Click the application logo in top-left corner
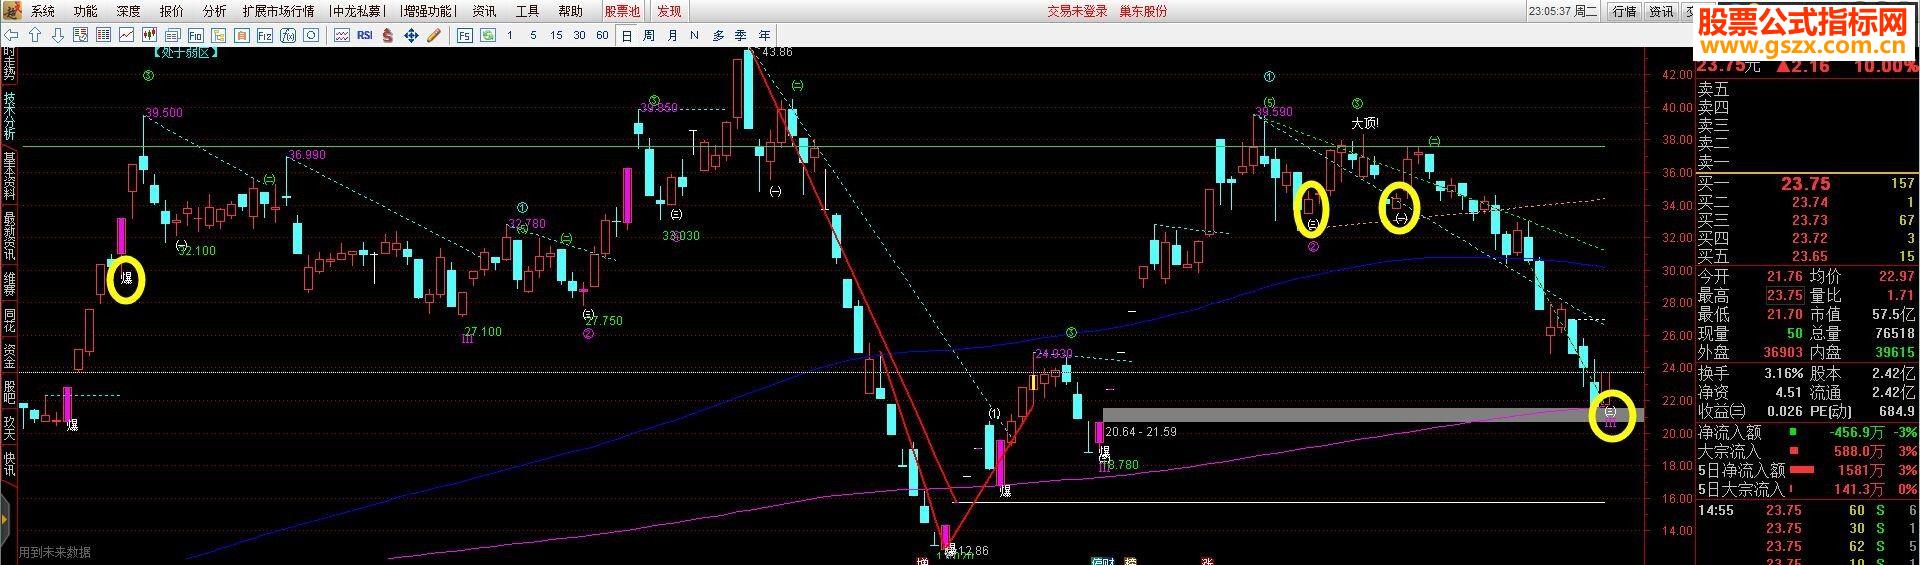Viewport: 1920px width, 565px height. point(12,11)
